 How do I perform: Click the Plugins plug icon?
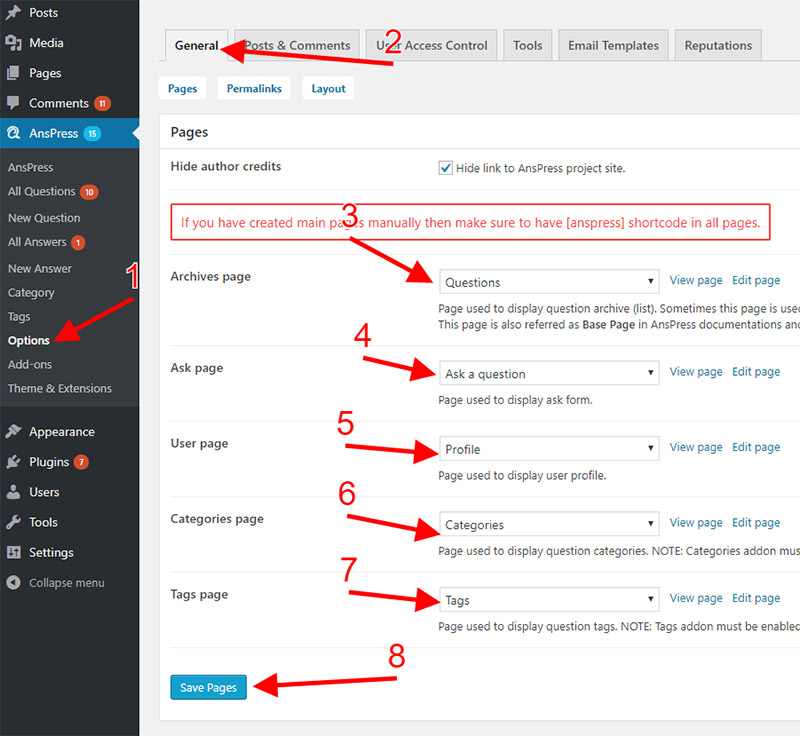(13, 462)
